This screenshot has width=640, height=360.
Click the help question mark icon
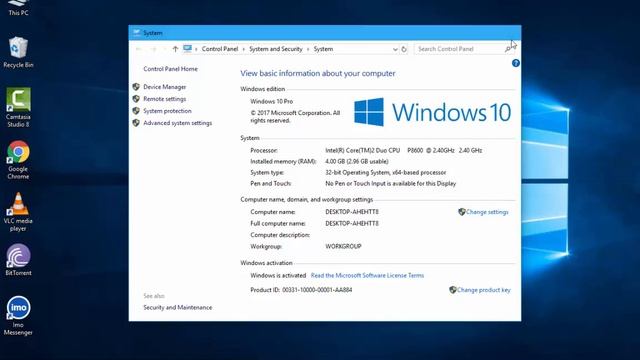point(516,63)
